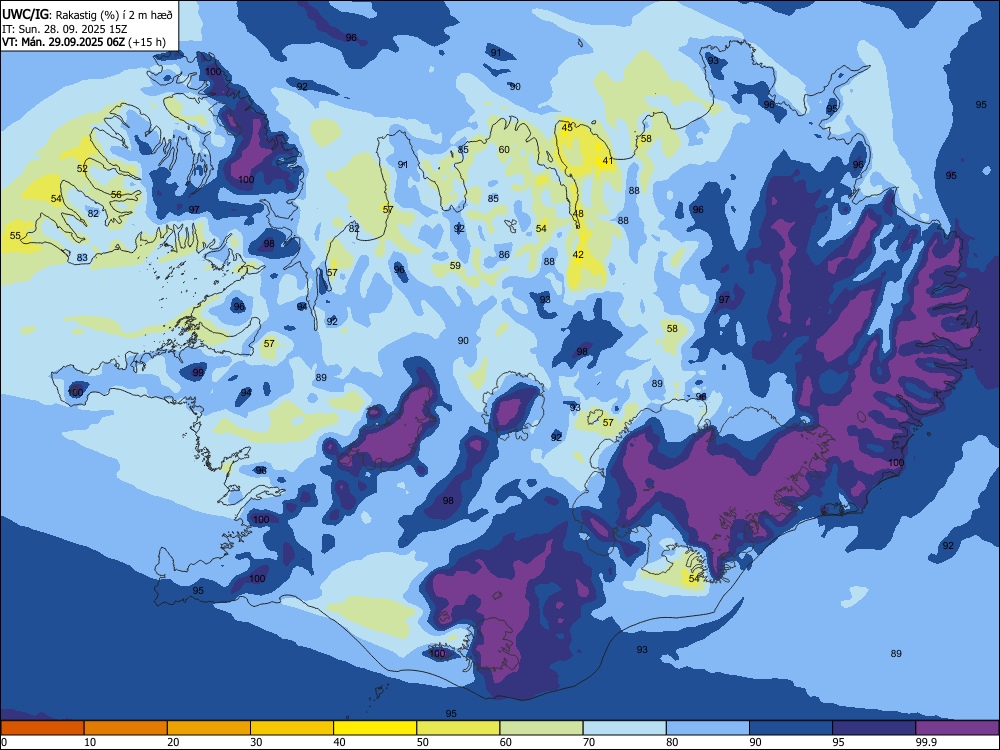Click the legend tick label '0'

[3, 742]
